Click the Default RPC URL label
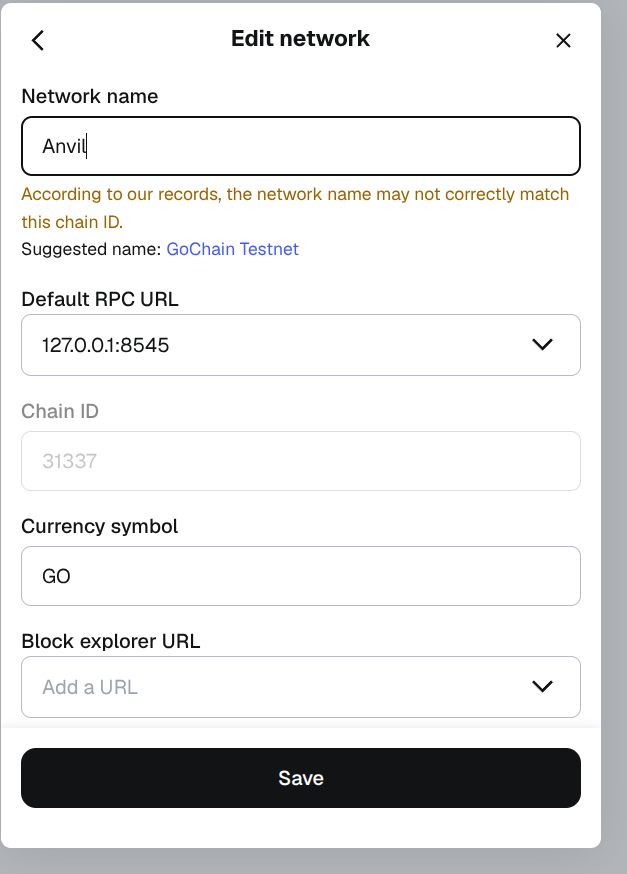This screenshot has height=874, width=627. click(100, 299)
